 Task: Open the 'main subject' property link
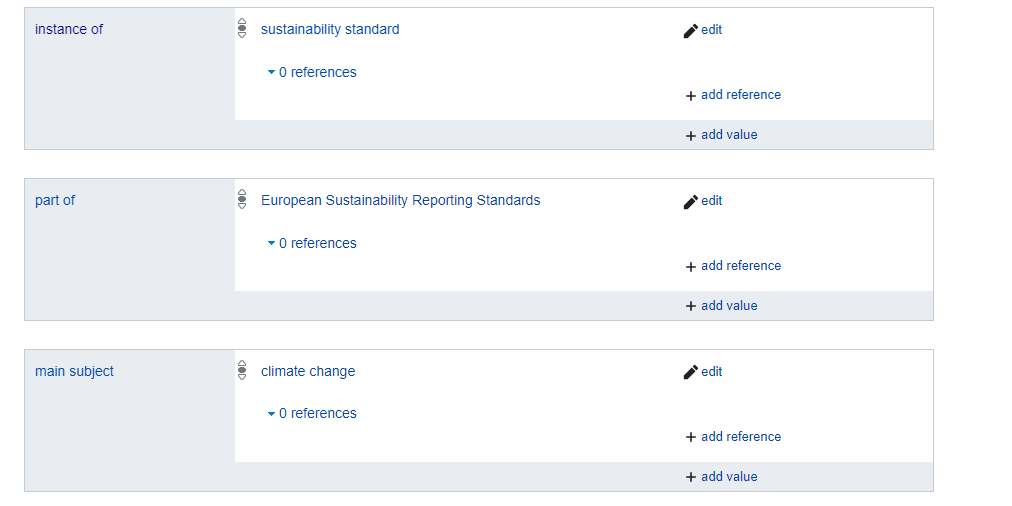pos(74,371)
